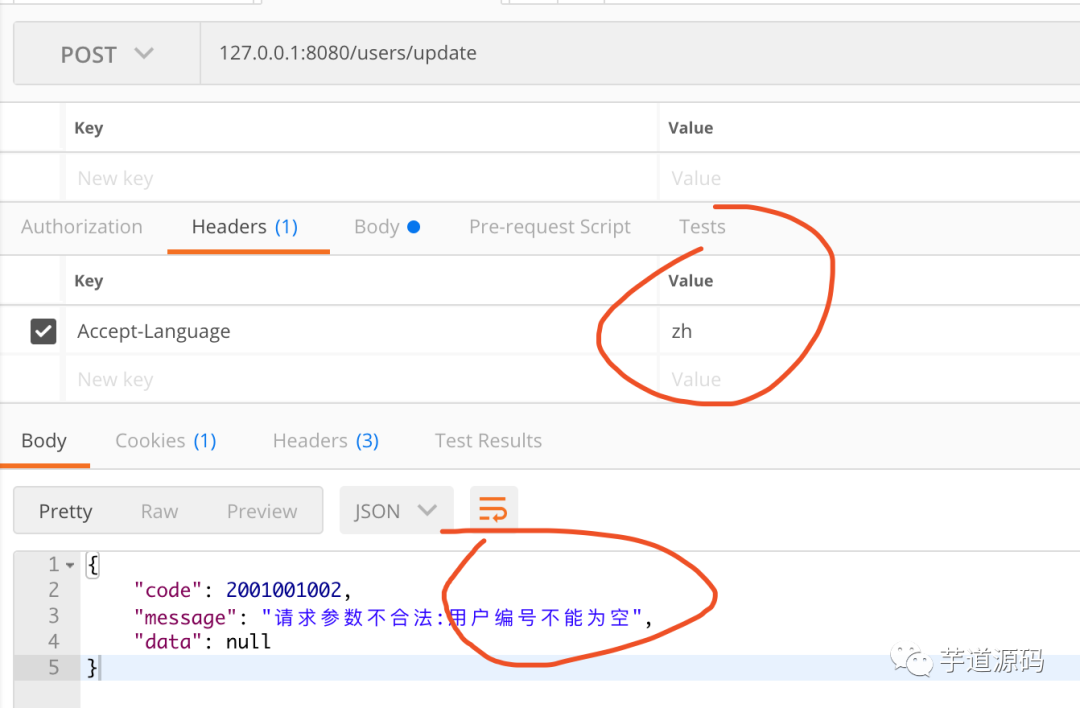
Task: Click the "message" key in response
Action: click(x=185, y=617)
